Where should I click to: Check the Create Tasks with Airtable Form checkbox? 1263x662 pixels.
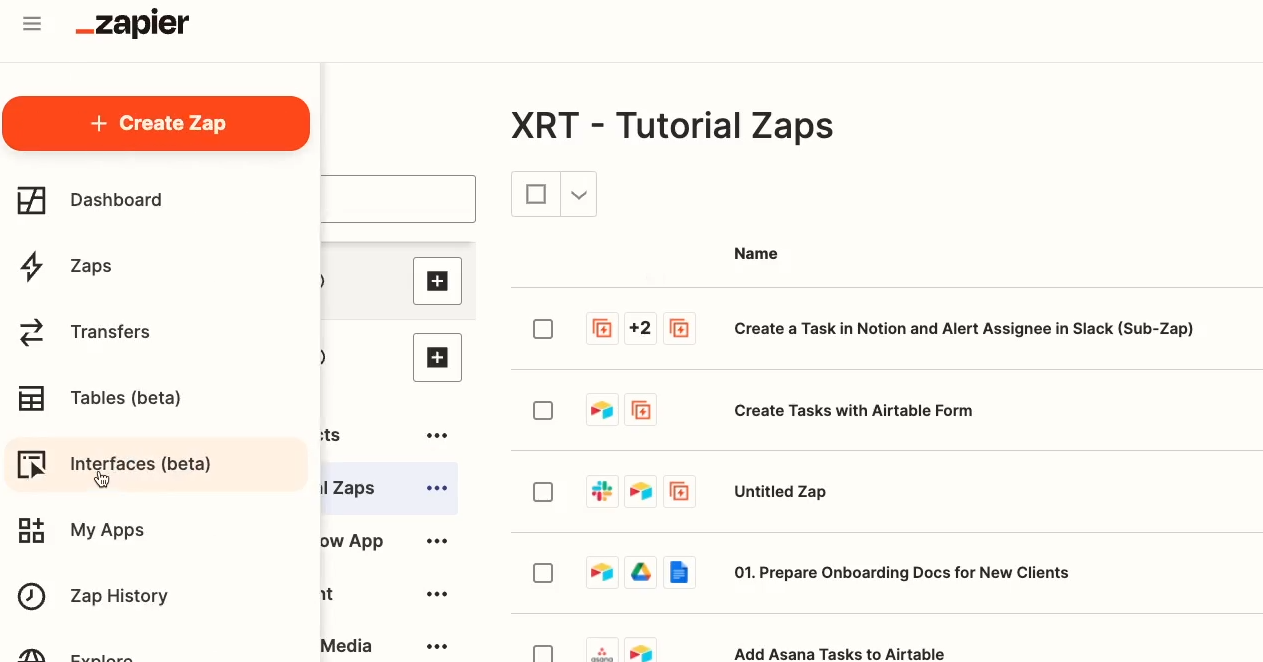point(543,411)
